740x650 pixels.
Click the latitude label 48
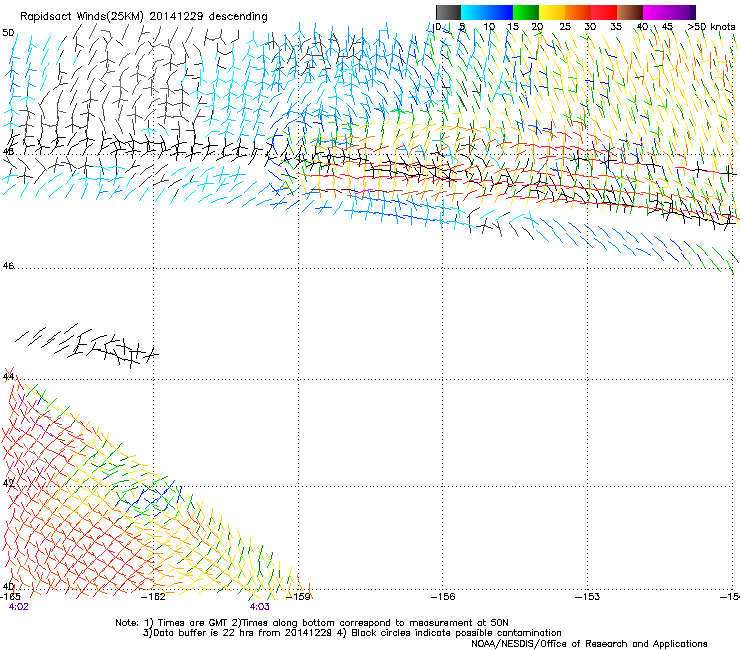(8, 152)
